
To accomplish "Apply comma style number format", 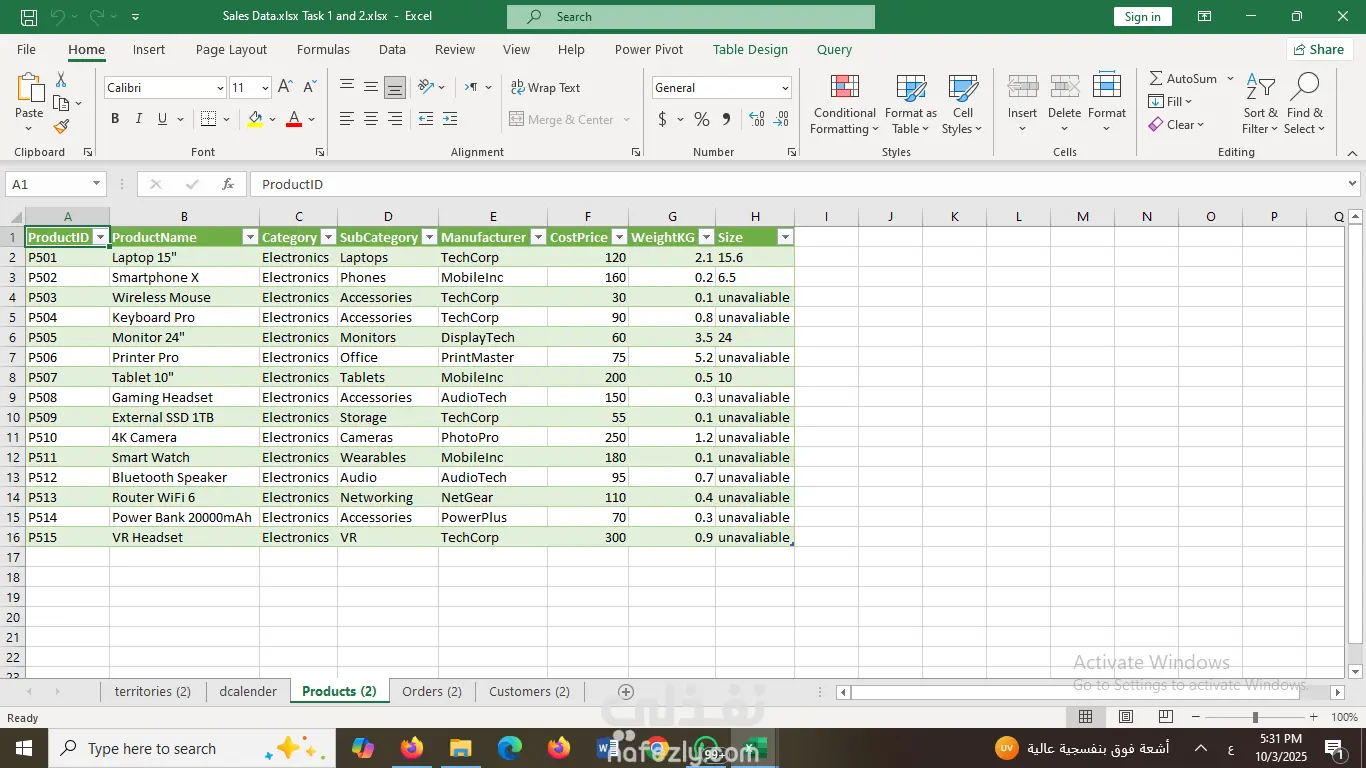I will [726, 119].
